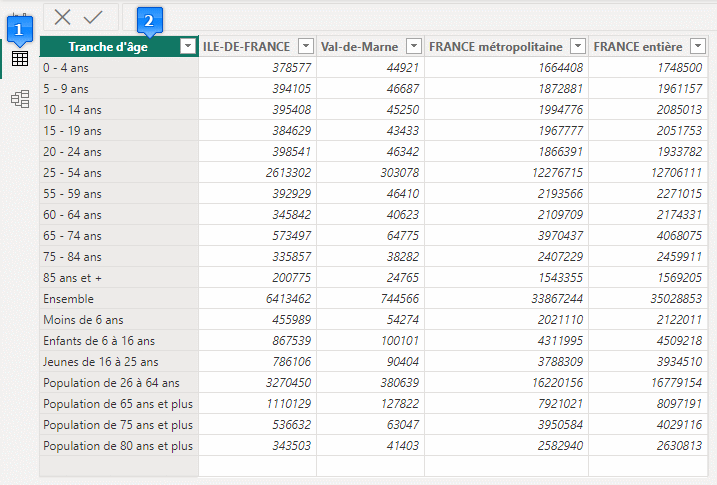Click the FRANCE entière column header text
This screenshot has width=717, height=485.
coord(637,47)
